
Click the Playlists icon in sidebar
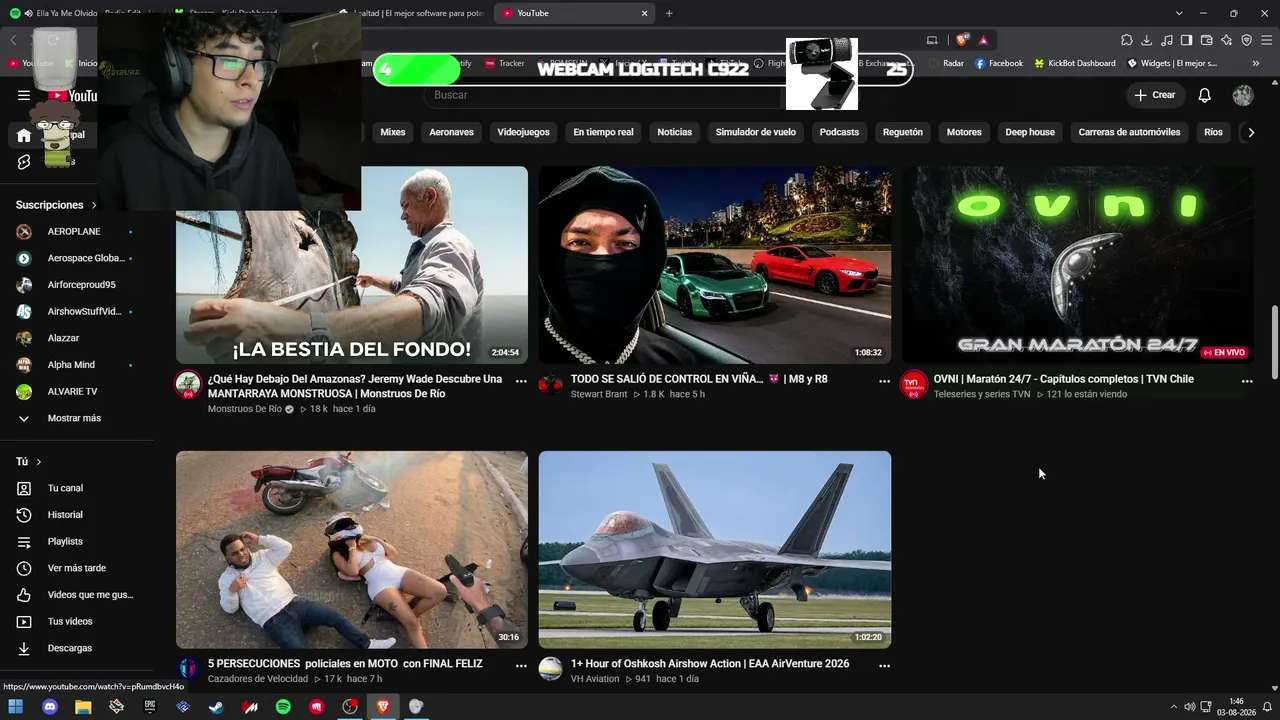(x=24, y=541)
